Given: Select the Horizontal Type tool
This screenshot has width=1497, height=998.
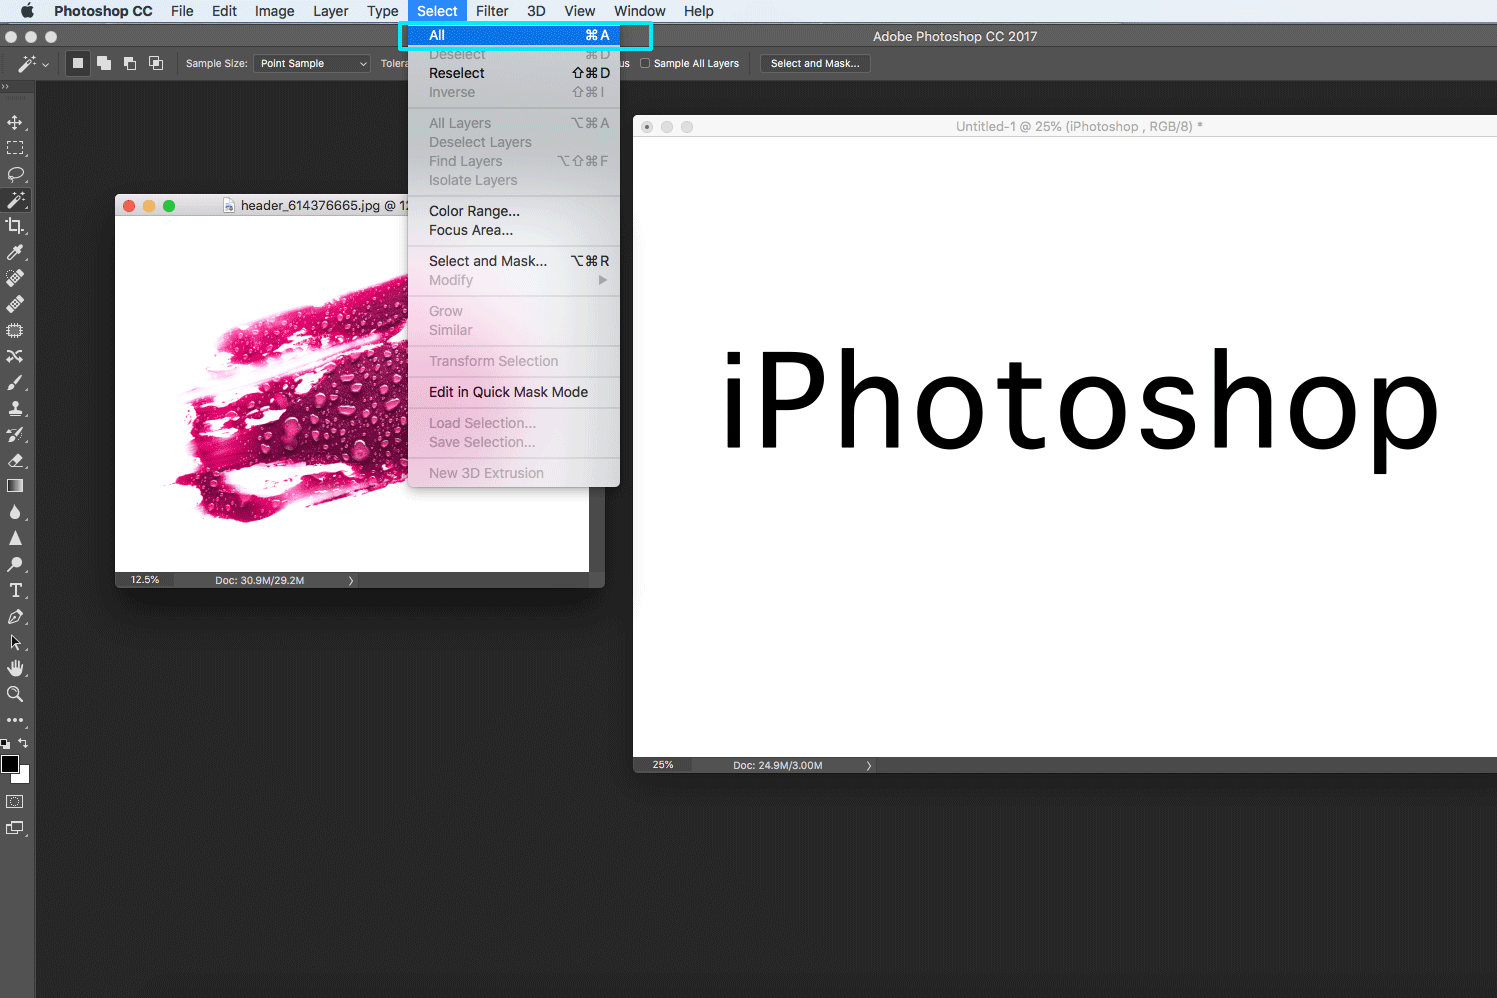Looking at the screenshot, I should (15, 590).
